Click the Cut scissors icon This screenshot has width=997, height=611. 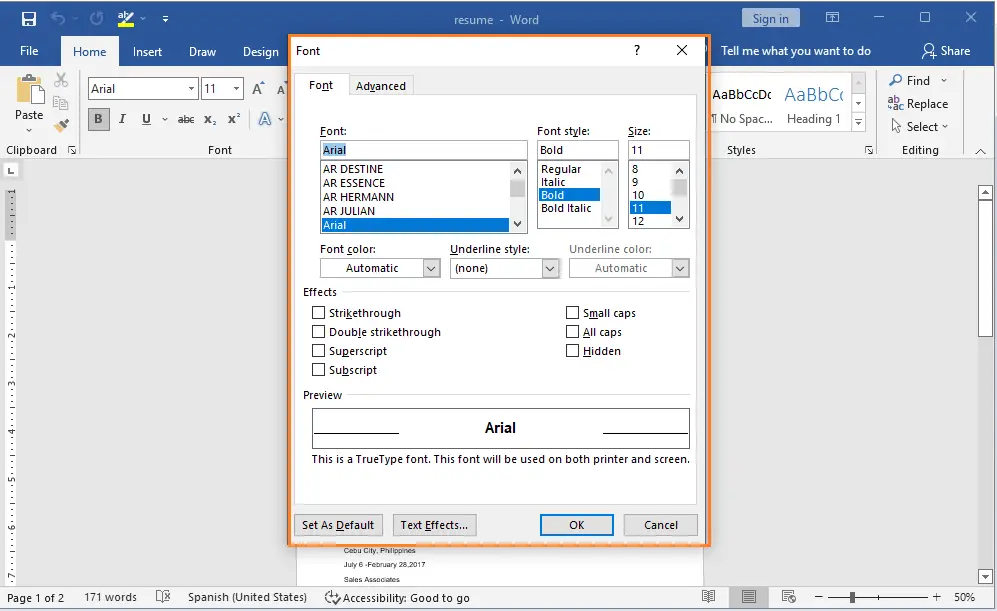tap(61, 80)
